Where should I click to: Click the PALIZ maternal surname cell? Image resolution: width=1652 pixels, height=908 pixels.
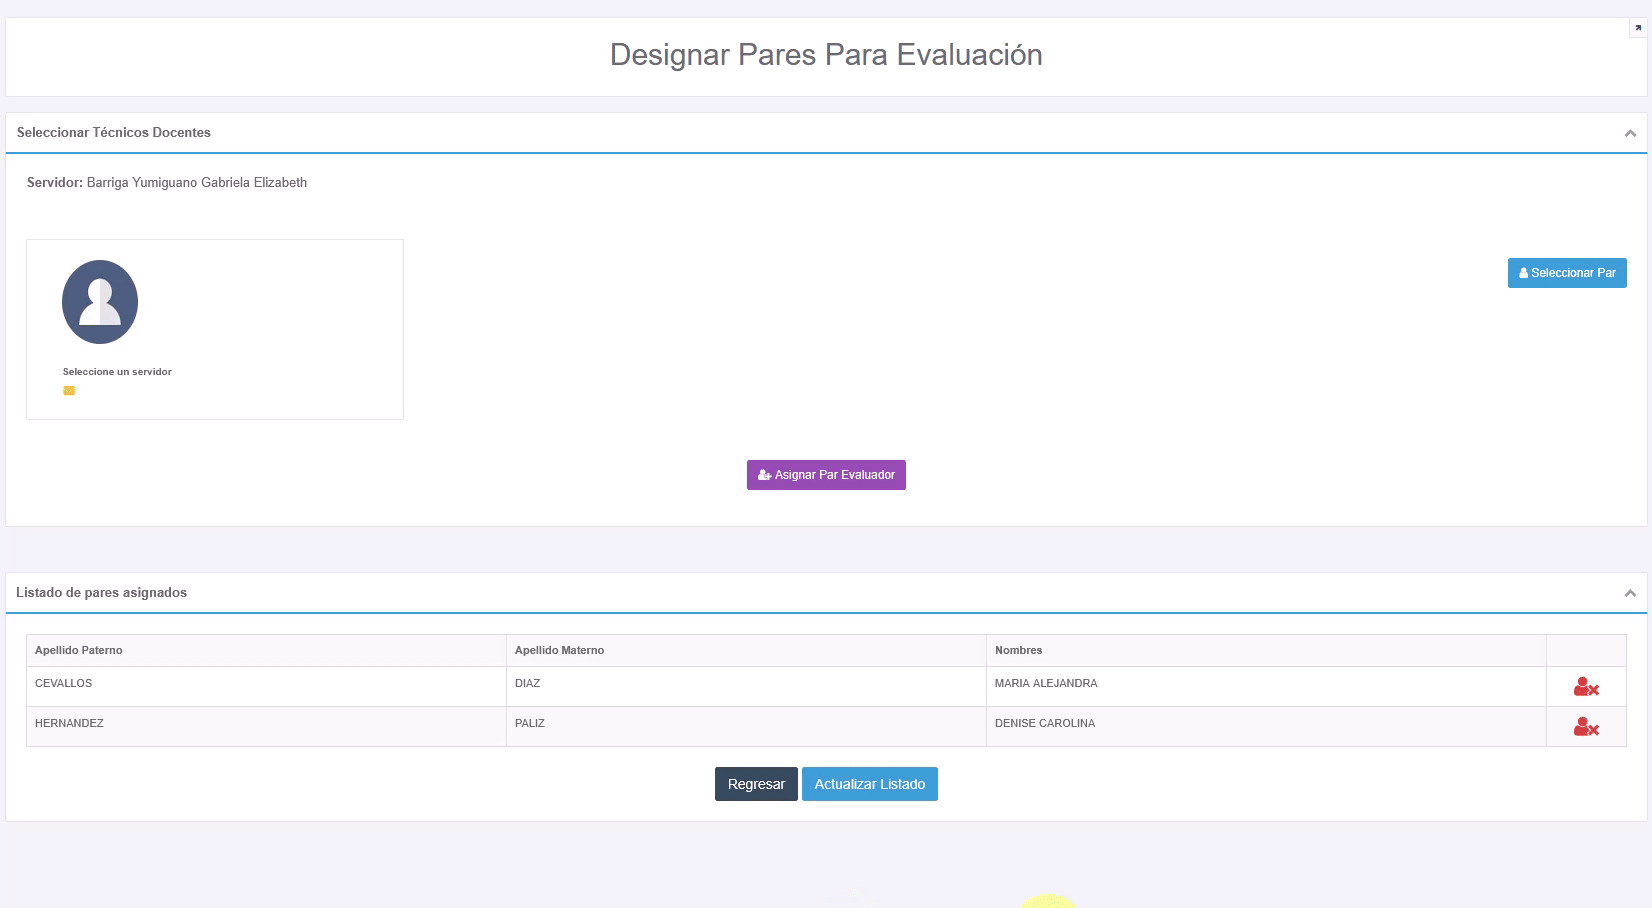pos(530,724)
